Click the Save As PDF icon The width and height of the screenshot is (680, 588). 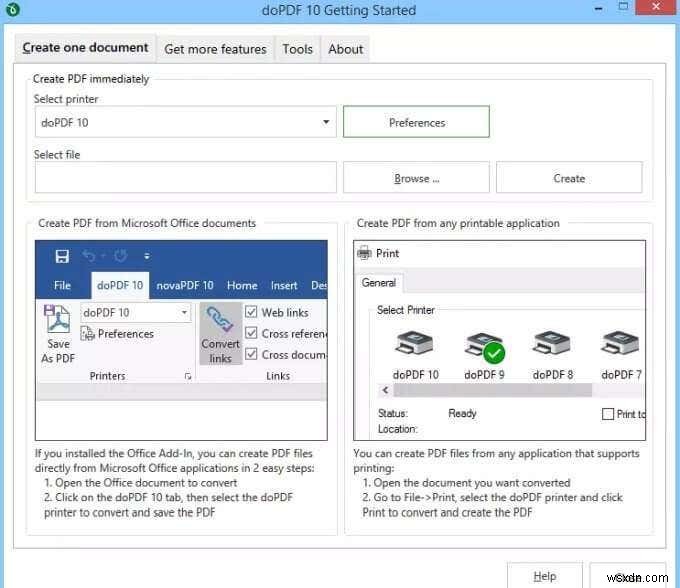(x=57, y=319)
